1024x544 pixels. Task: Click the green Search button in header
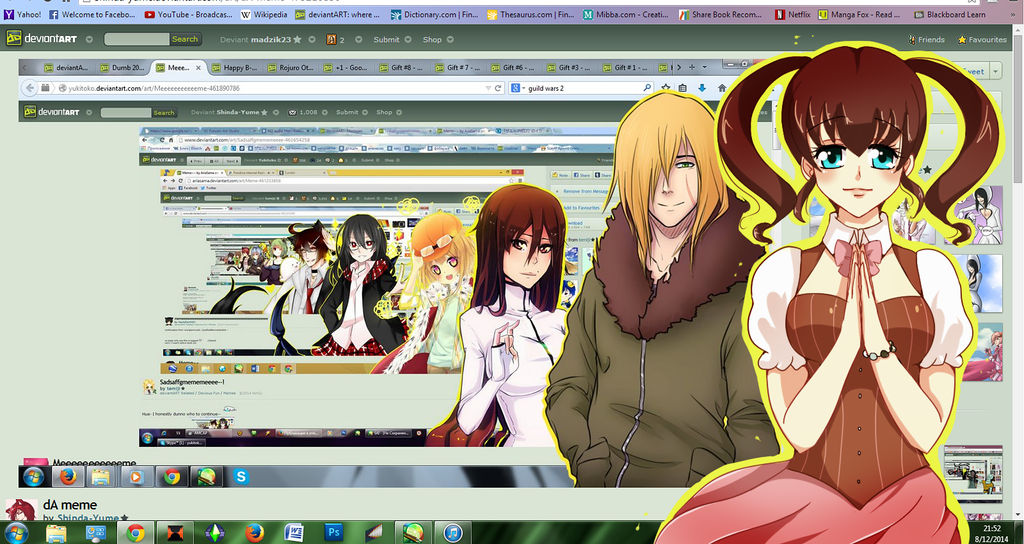point(185,39)
